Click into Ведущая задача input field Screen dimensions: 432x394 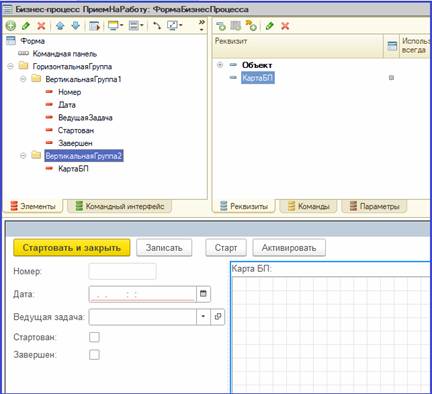[x=143, y=317]
